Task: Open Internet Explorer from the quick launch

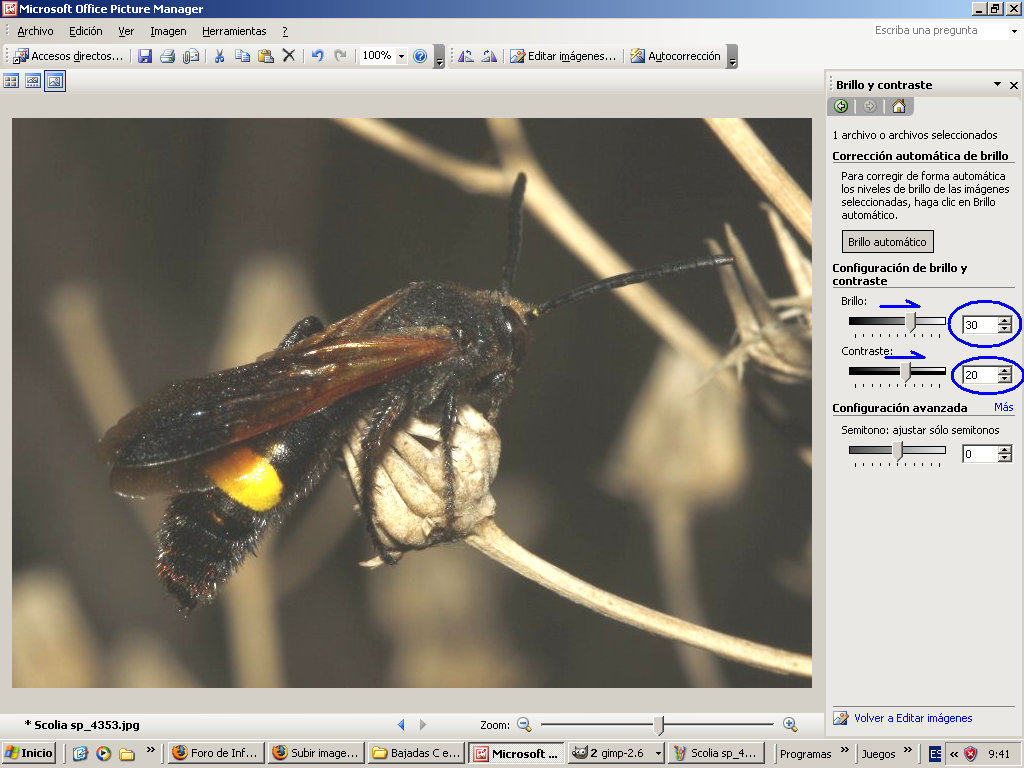Action: click(80, 754)
